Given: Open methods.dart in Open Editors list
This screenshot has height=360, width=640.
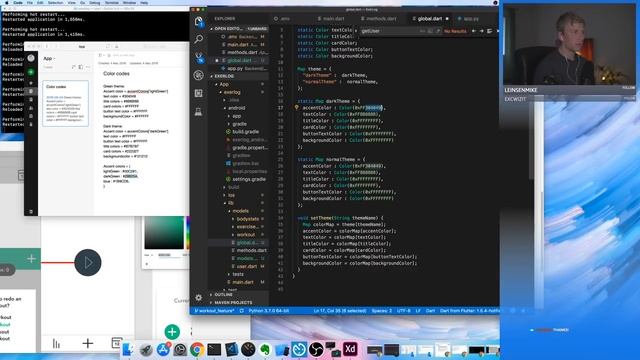Looking at the screenshot, I should [x=239, y=52].
